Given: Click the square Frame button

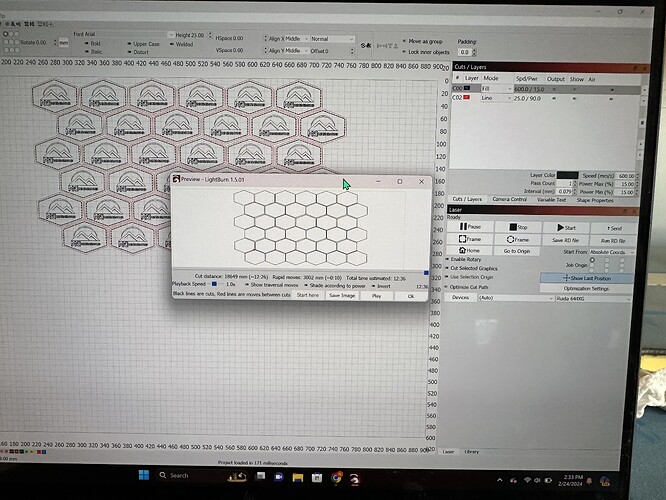Looking at the screenshot, I should 470,239.
